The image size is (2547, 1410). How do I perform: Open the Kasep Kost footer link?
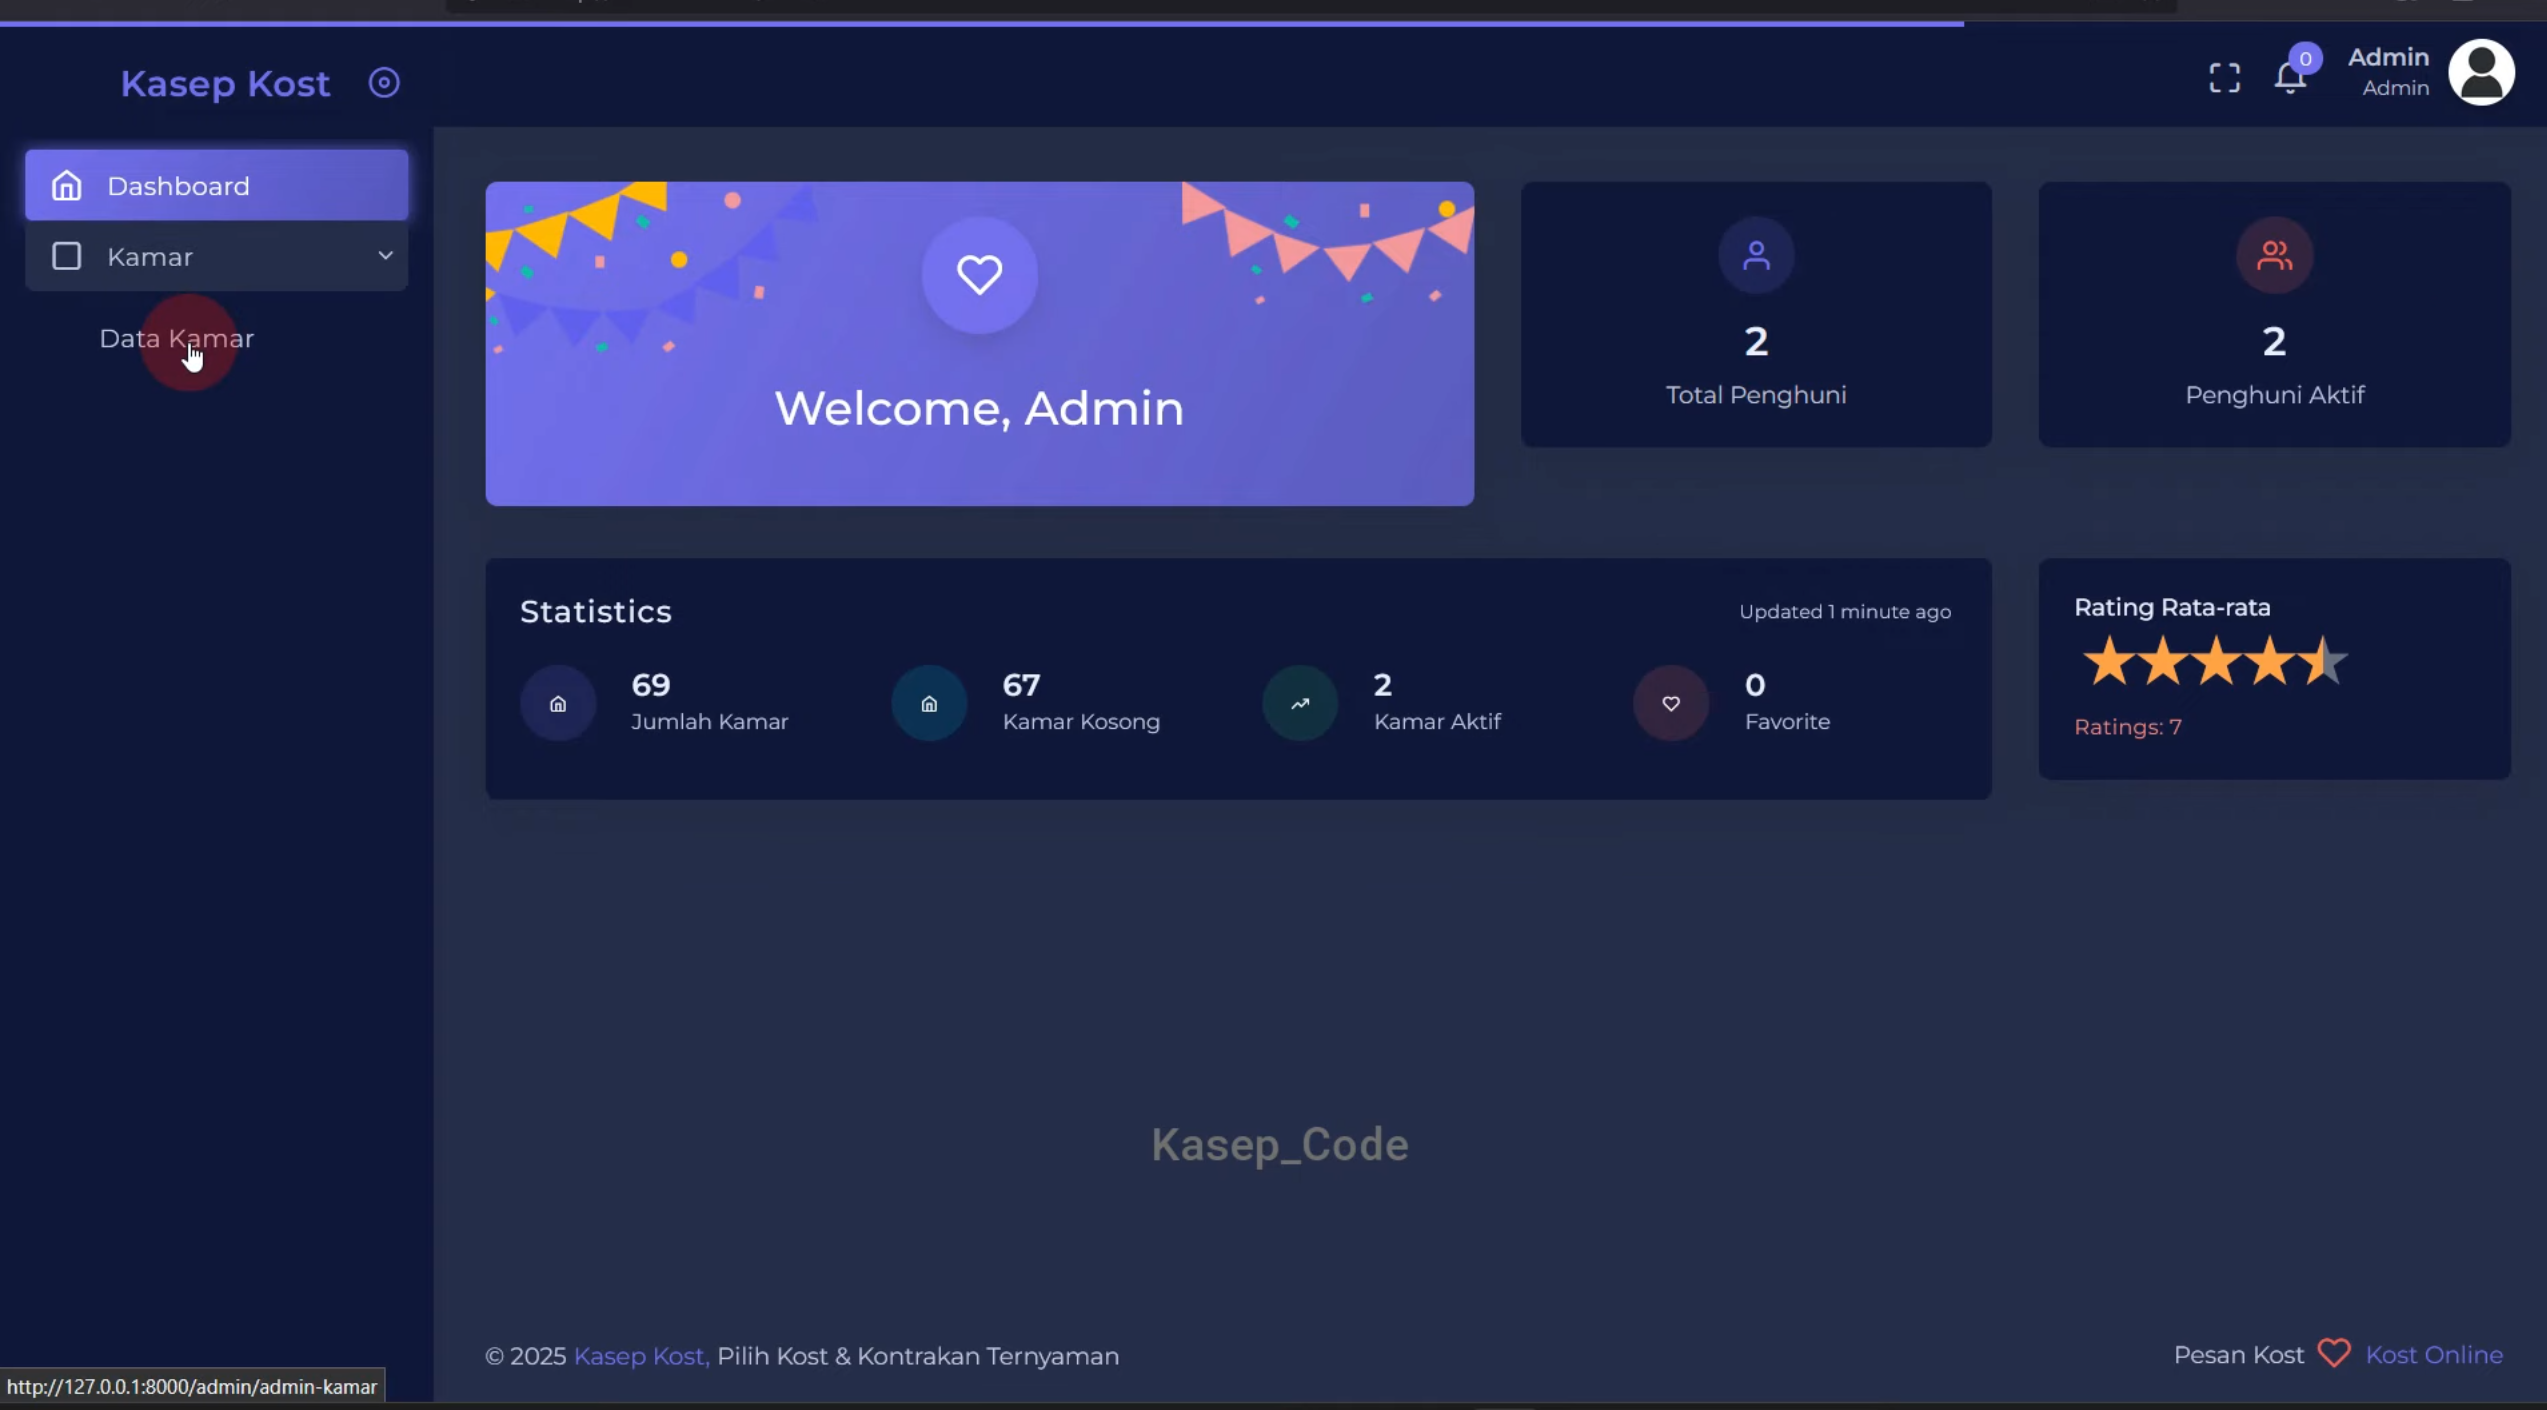coord(641,1356)
